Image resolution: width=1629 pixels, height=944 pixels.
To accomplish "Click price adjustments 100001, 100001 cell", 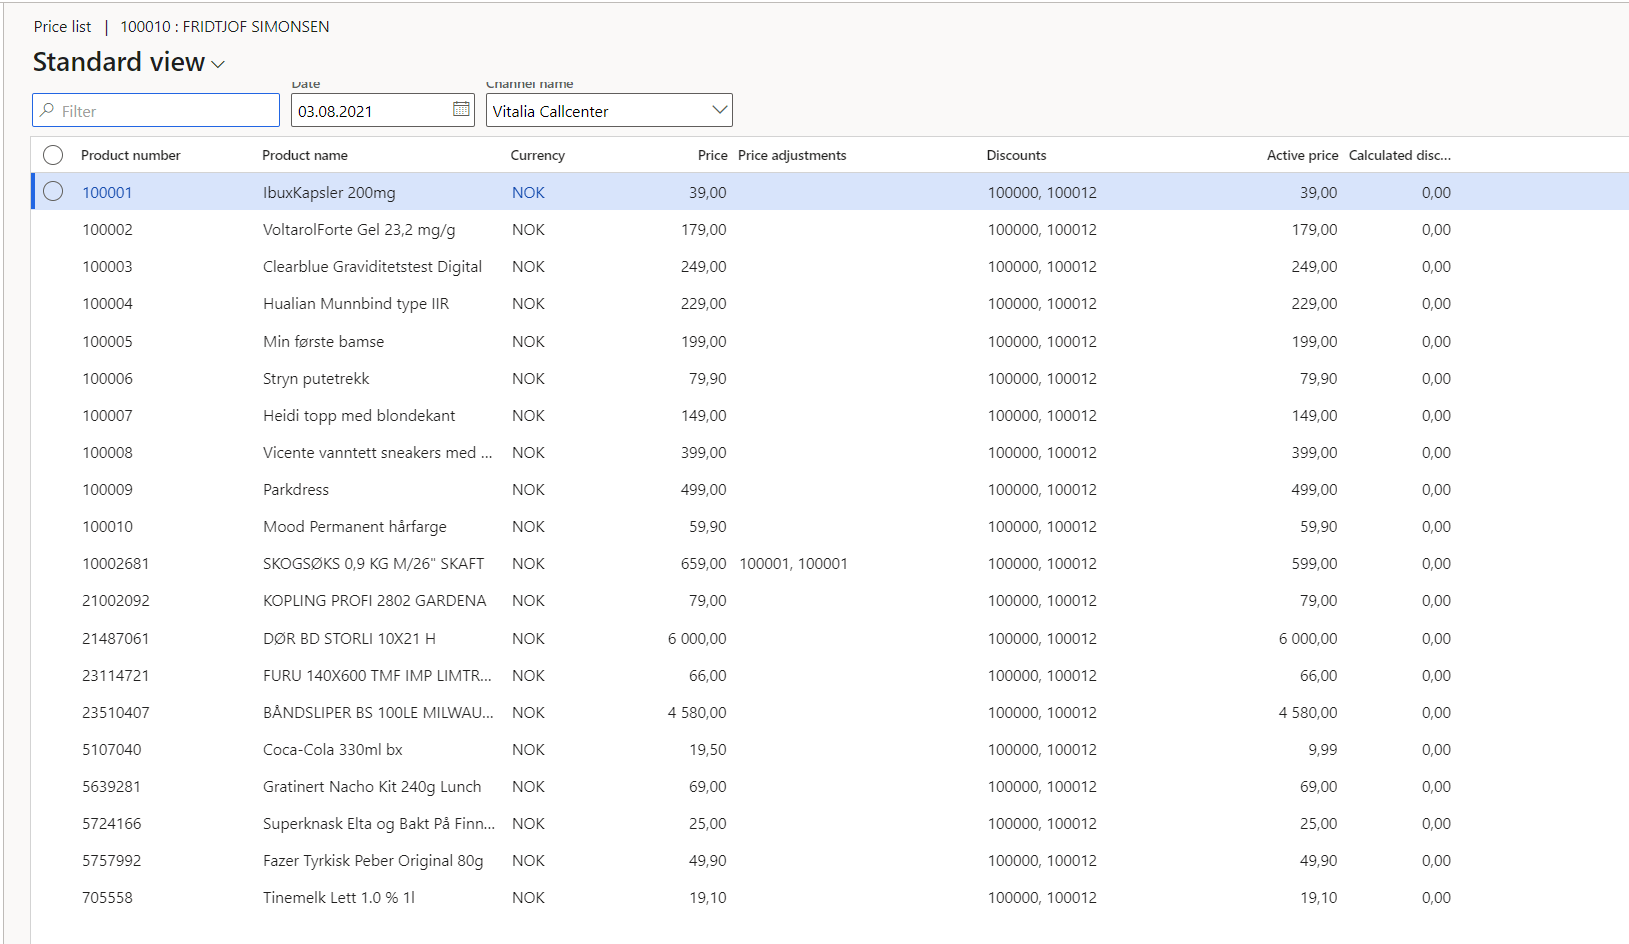I will tap(793, 564).
